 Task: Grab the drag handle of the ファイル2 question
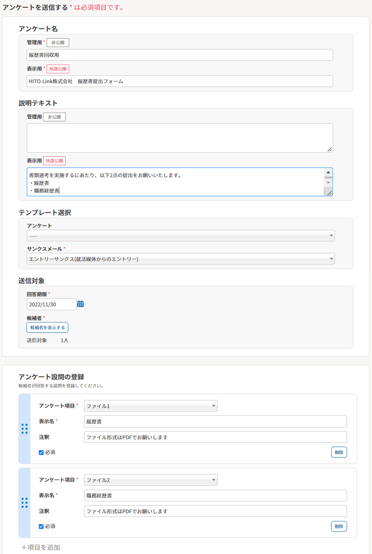click(x=24, y=502)
